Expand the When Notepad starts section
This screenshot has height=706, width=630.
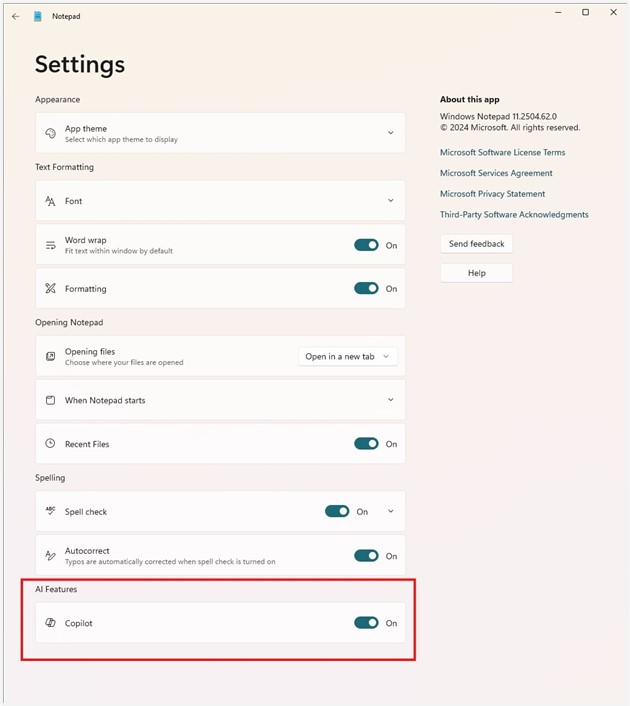[390, 400]
